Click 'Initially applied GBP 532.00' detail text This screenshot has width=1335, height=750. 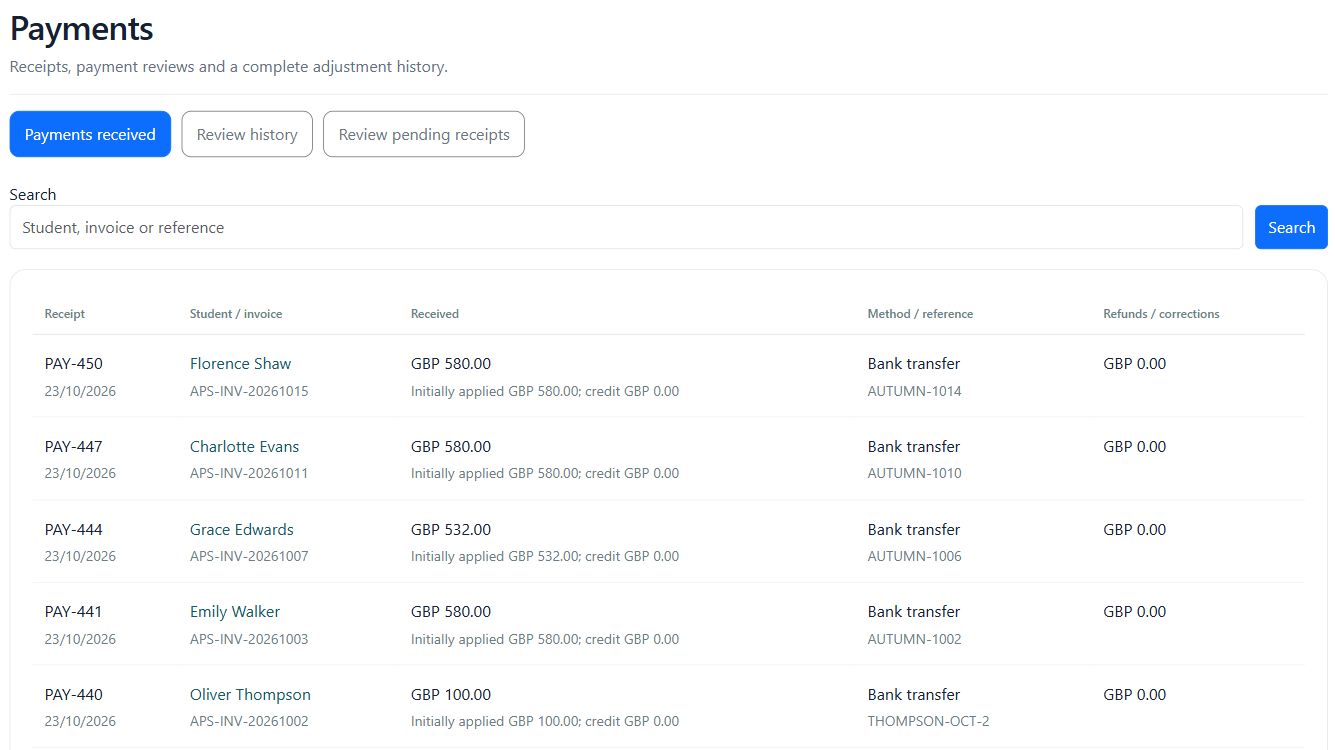[x=495, y=556]
